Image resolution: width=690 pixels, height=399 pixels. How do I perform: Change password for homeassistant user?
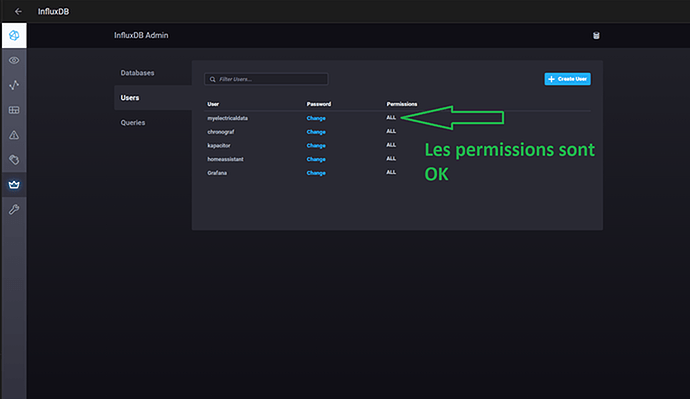coord(316,159)
